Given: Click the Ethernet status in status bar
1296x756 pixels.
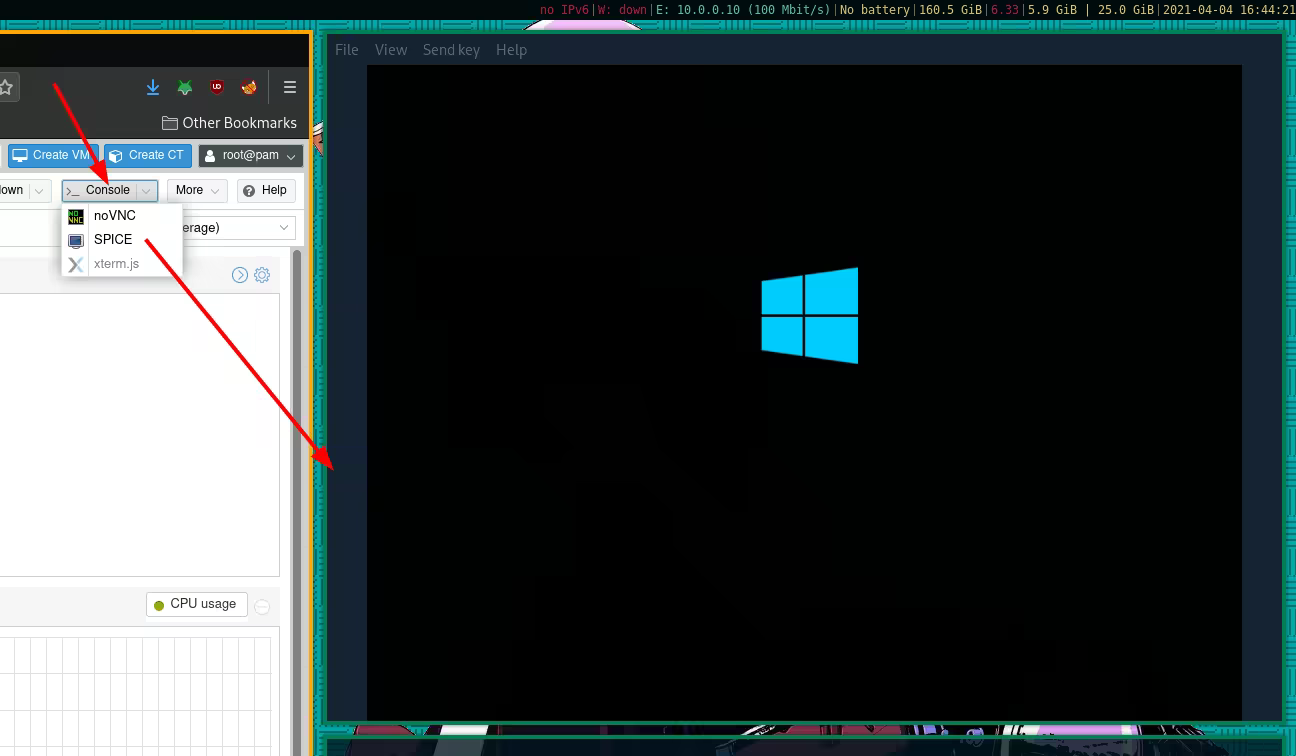Looking at the screenshot, I should (x=745, y=10).
